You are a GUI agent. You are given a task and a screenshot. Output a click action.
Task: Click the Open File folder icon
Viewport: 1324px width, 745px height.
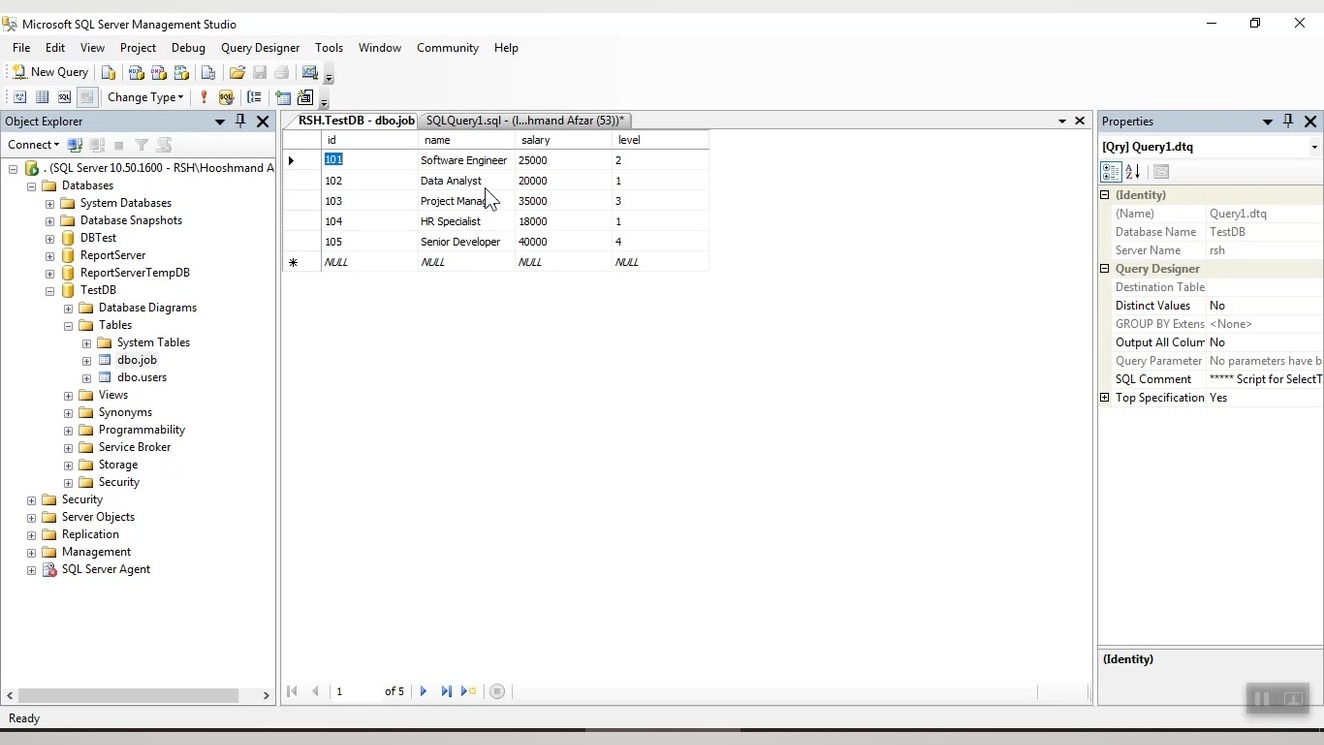click(237, 72)
